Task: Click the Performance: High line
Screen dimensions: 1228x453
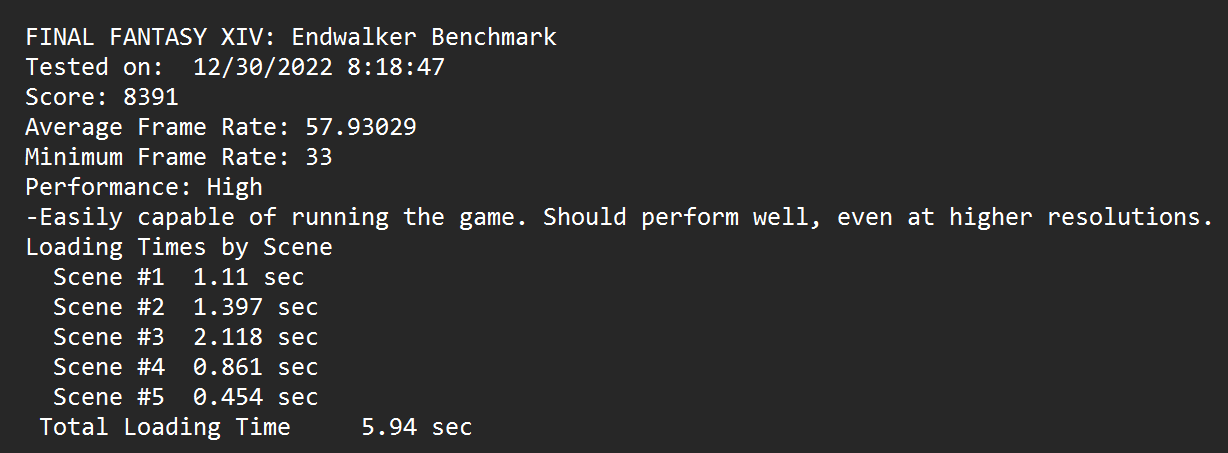Action: coord(144,187)
